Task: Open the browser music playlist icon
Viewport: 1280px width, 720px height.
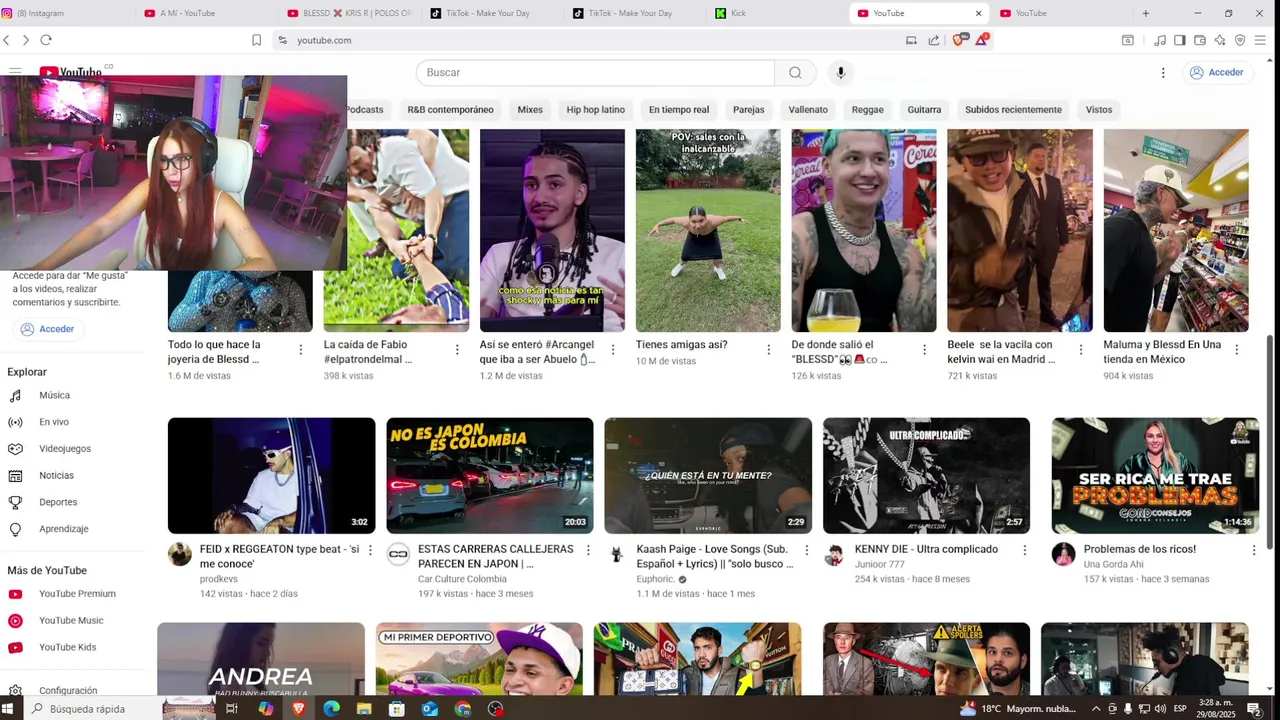Action: pos(1160,40)
